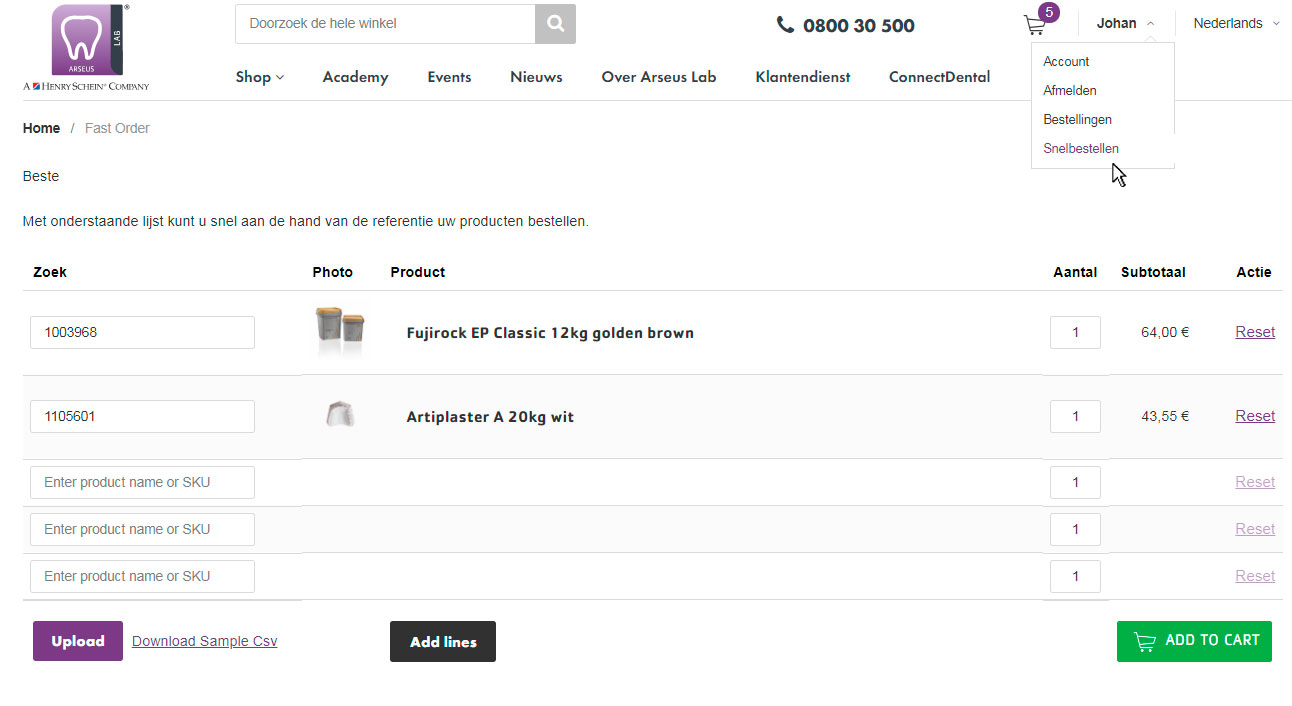Expand the Shop dropdown menu

259,77
